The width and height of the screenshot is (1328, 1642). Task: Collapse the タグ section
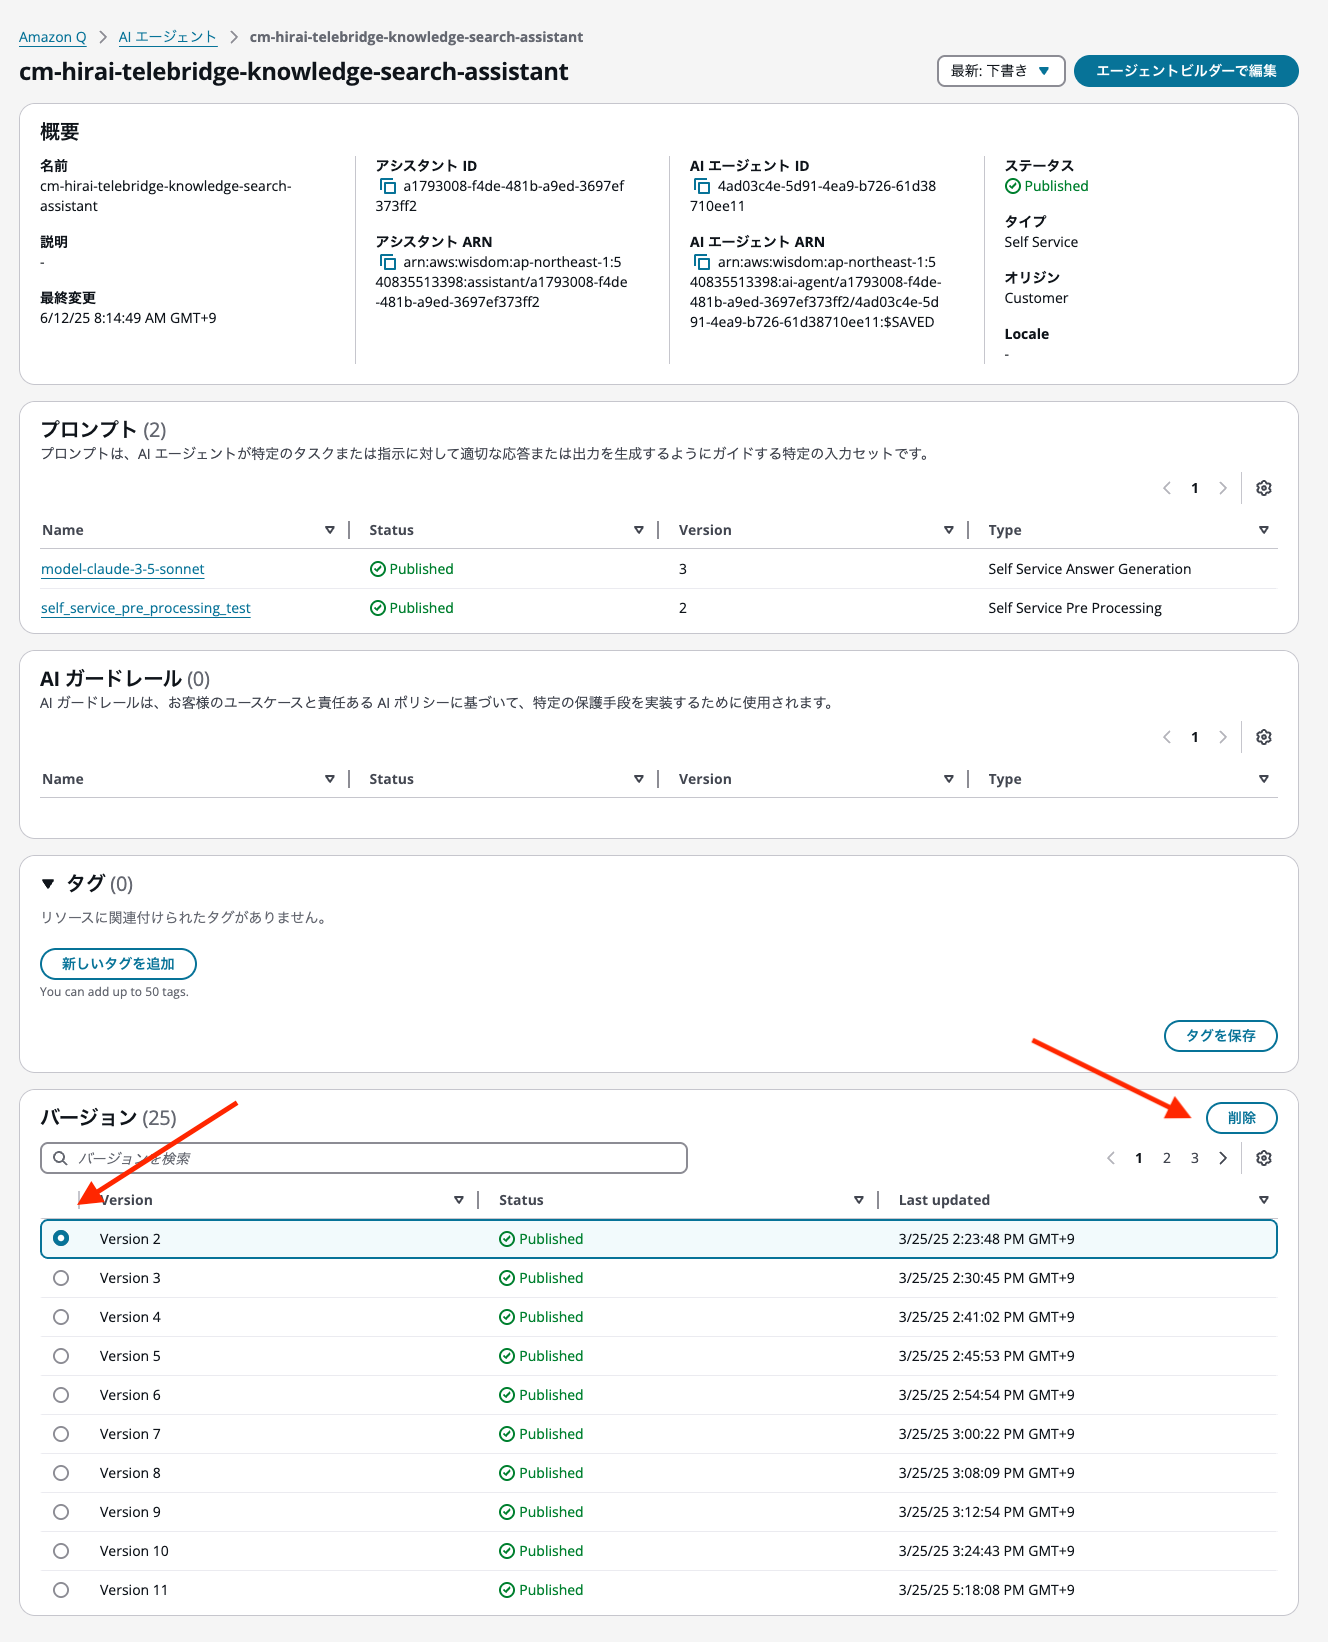click(x=48, y=884)
